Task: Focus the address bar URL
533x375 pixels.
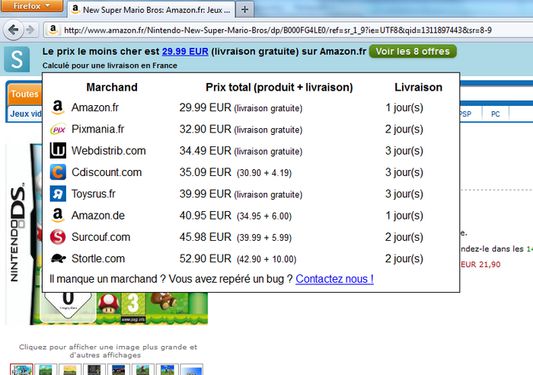Action: click(x=277, y=30)
